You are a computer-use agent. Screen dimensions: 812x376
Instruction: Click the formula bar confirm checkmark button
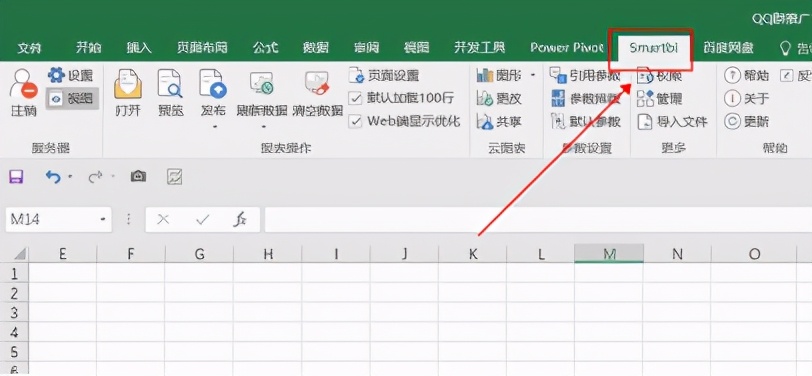pos(202,220)
